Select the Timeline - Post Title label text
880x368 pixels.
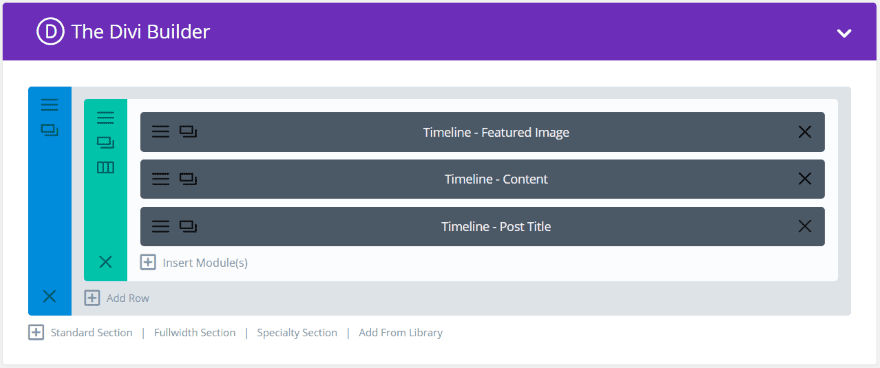(496, 227)
